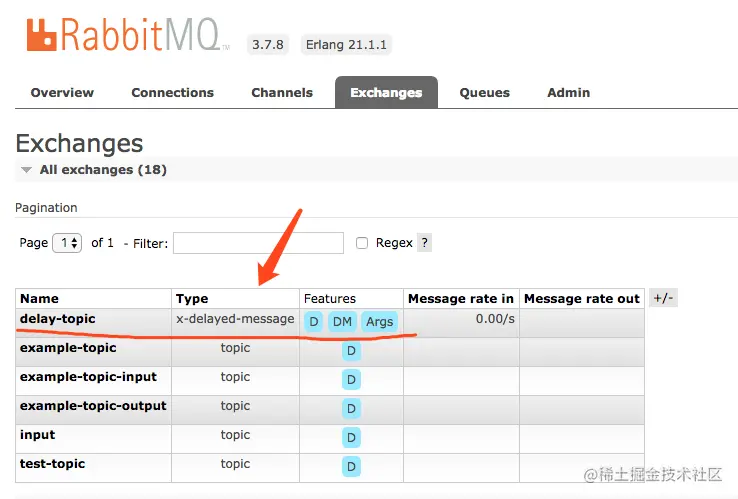Click the Features column header

point(330,298)
